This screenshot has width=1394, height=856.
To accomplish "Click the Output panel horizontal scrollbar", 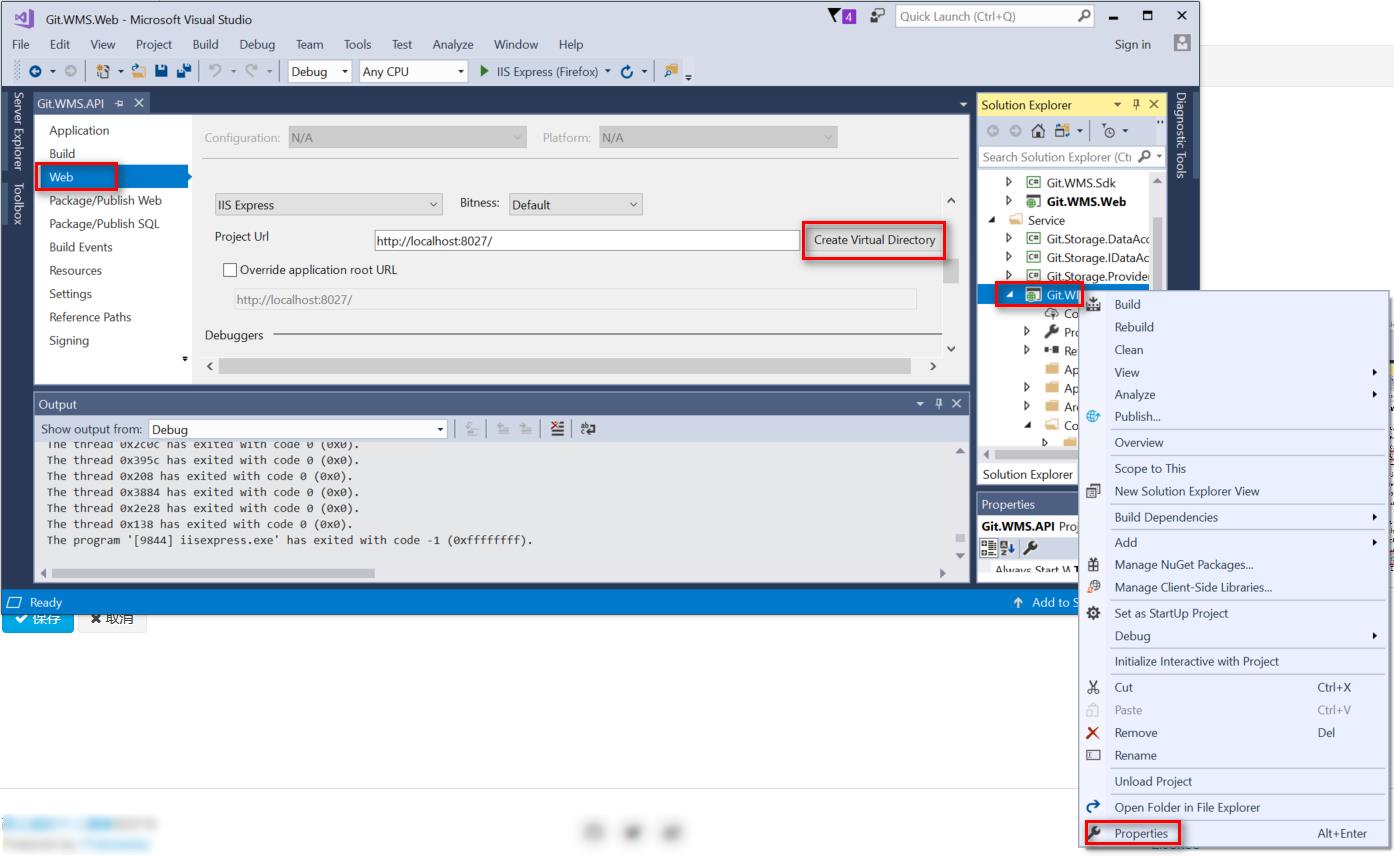I will (x=213, y=573).
